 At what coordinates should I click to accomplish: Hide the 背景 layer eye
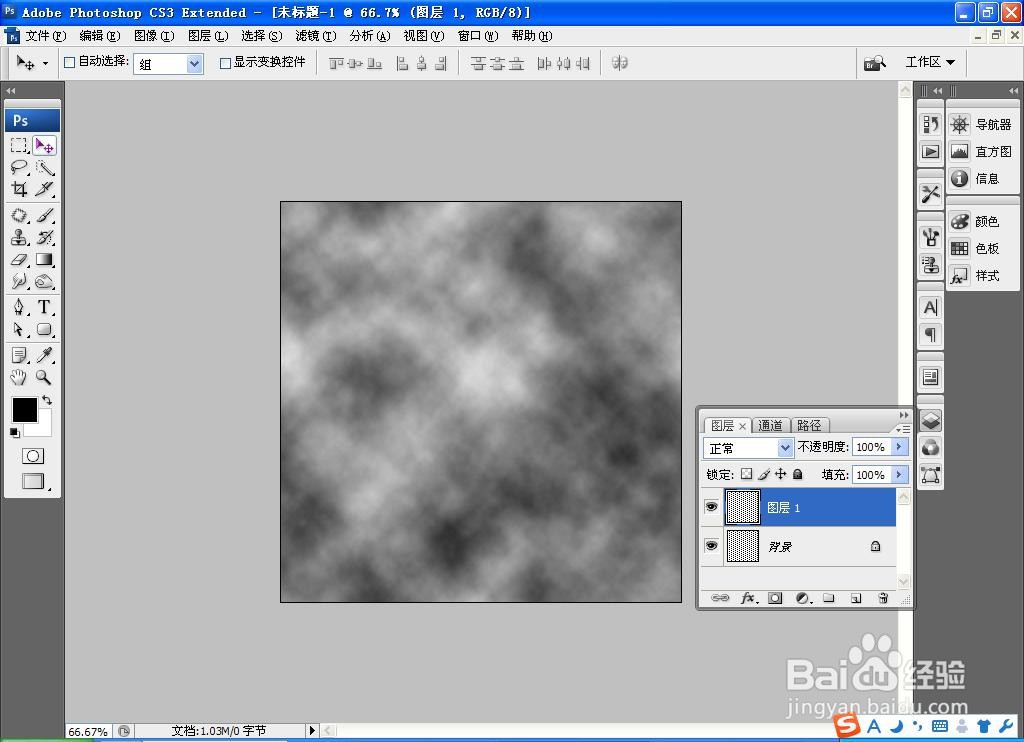tap(712, 545)
